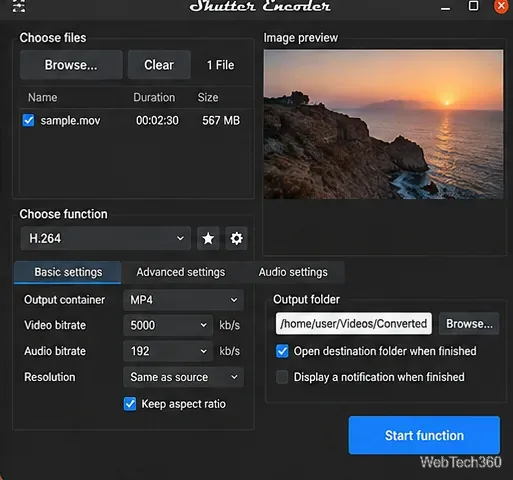Click the Duration column header
513x480 pixels.
(x=154, y=98)
